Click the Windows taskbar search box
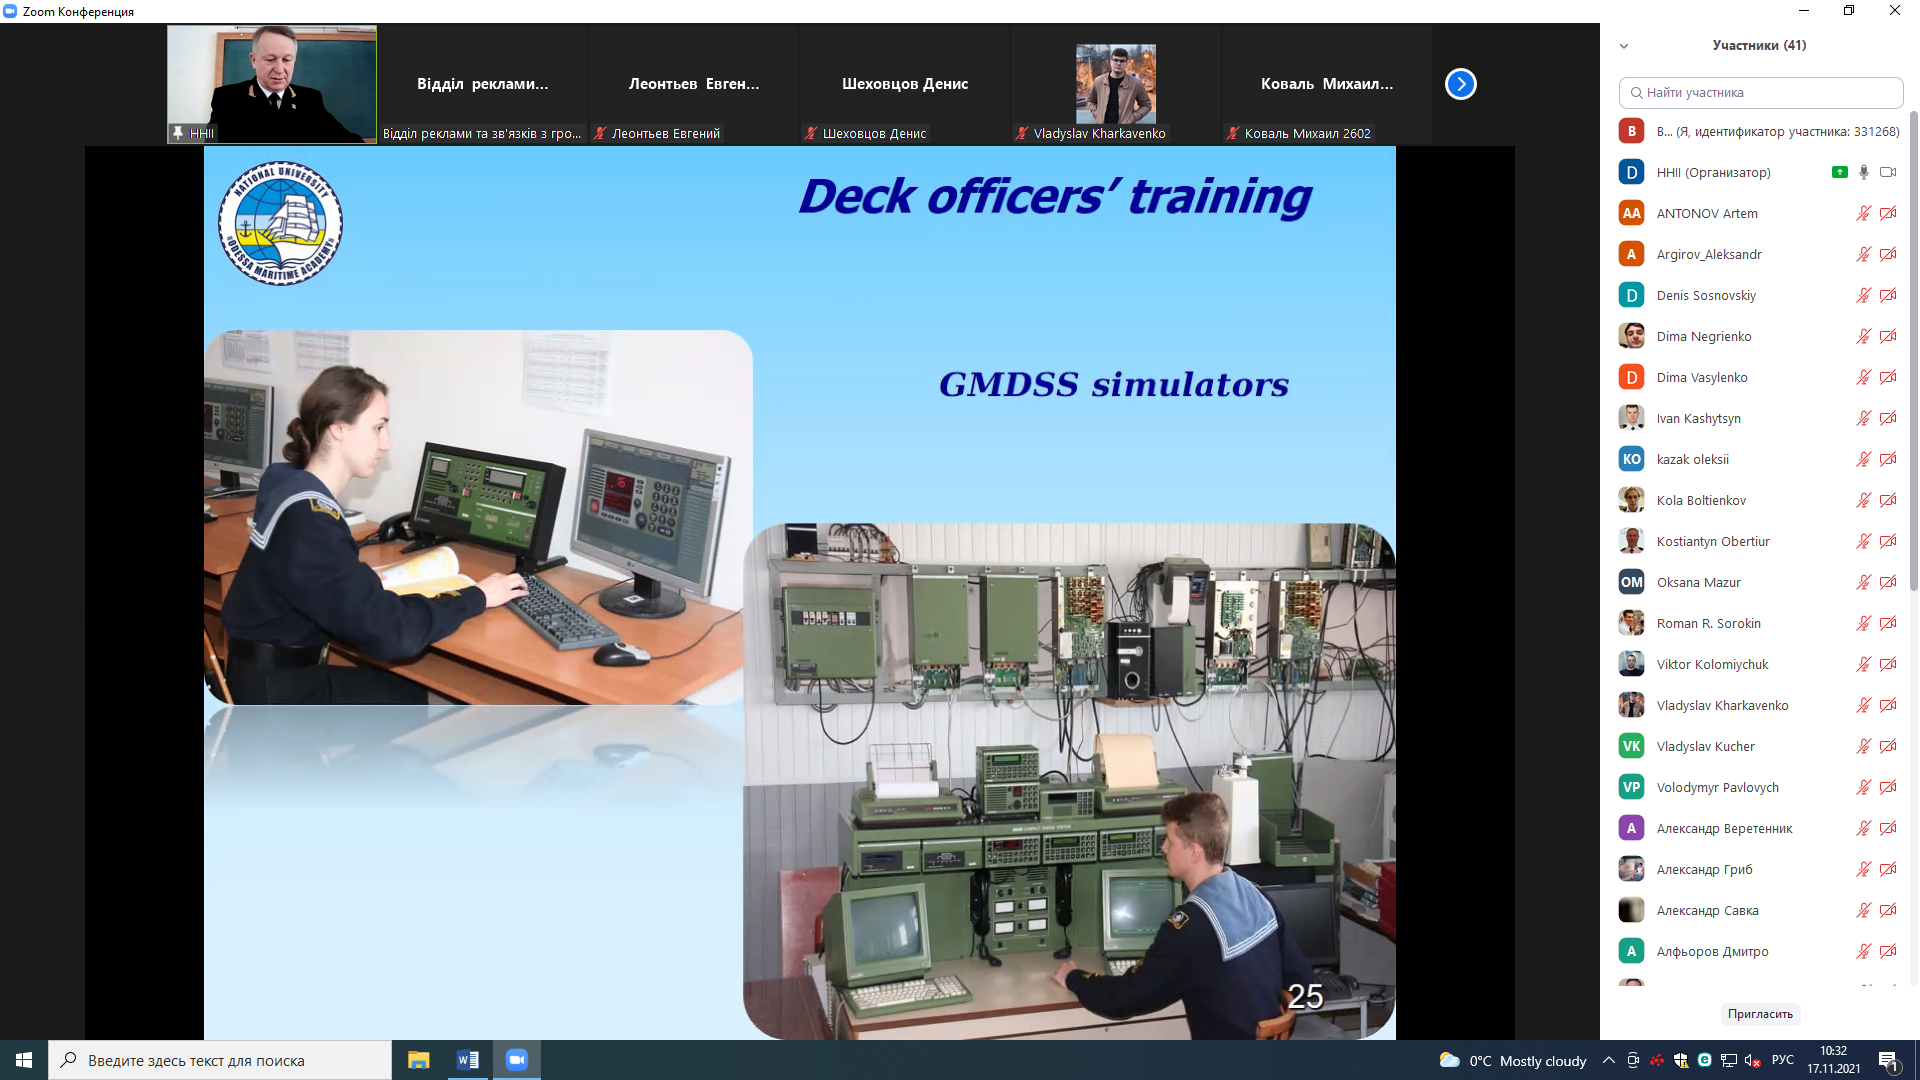 tap(220, 1060)
